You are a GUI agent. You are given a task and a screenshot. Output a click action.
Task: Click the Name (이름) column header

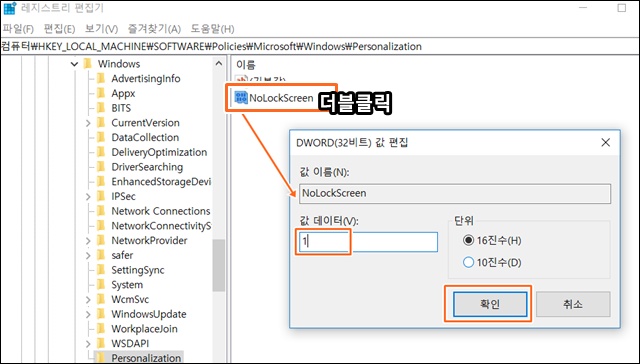coord(246,64)
